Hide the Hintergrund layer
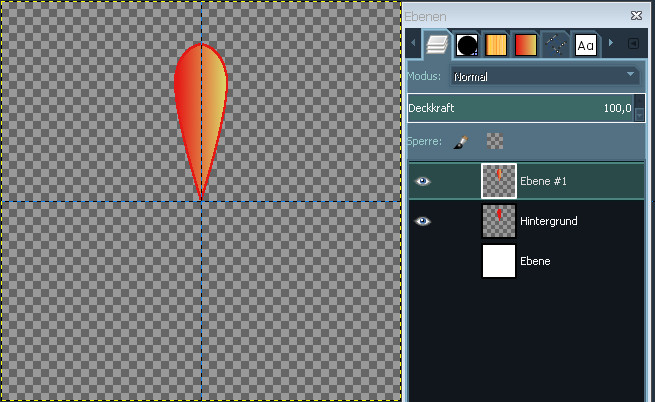 423,221
